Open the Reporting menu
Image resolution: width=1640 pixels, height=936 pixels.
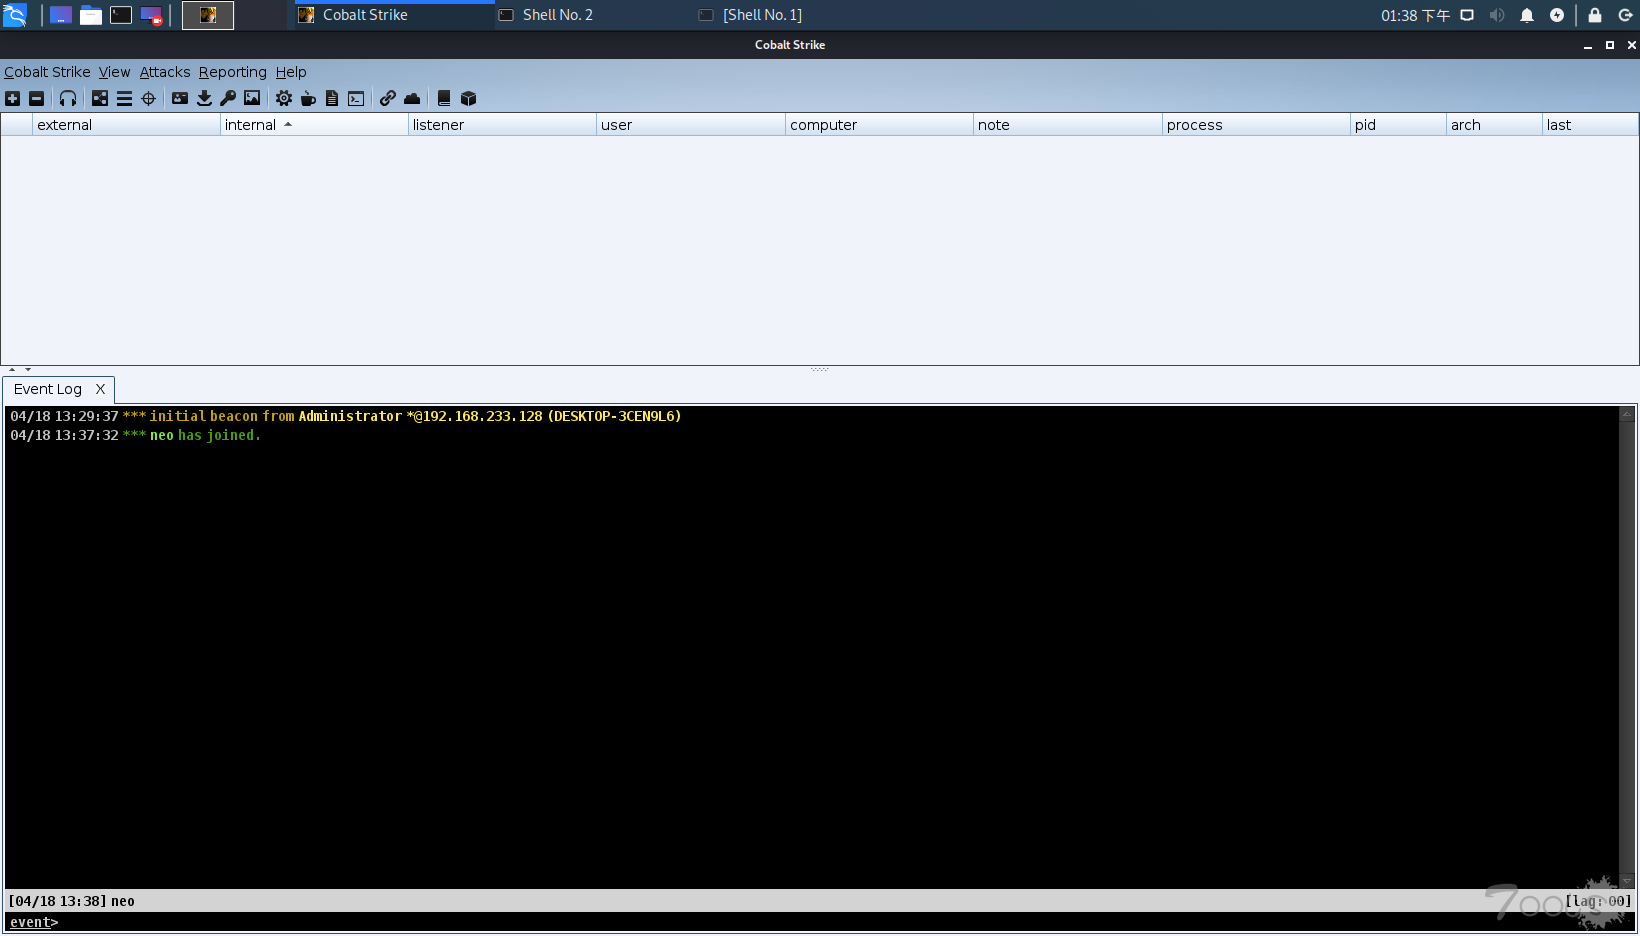[233, 72]
